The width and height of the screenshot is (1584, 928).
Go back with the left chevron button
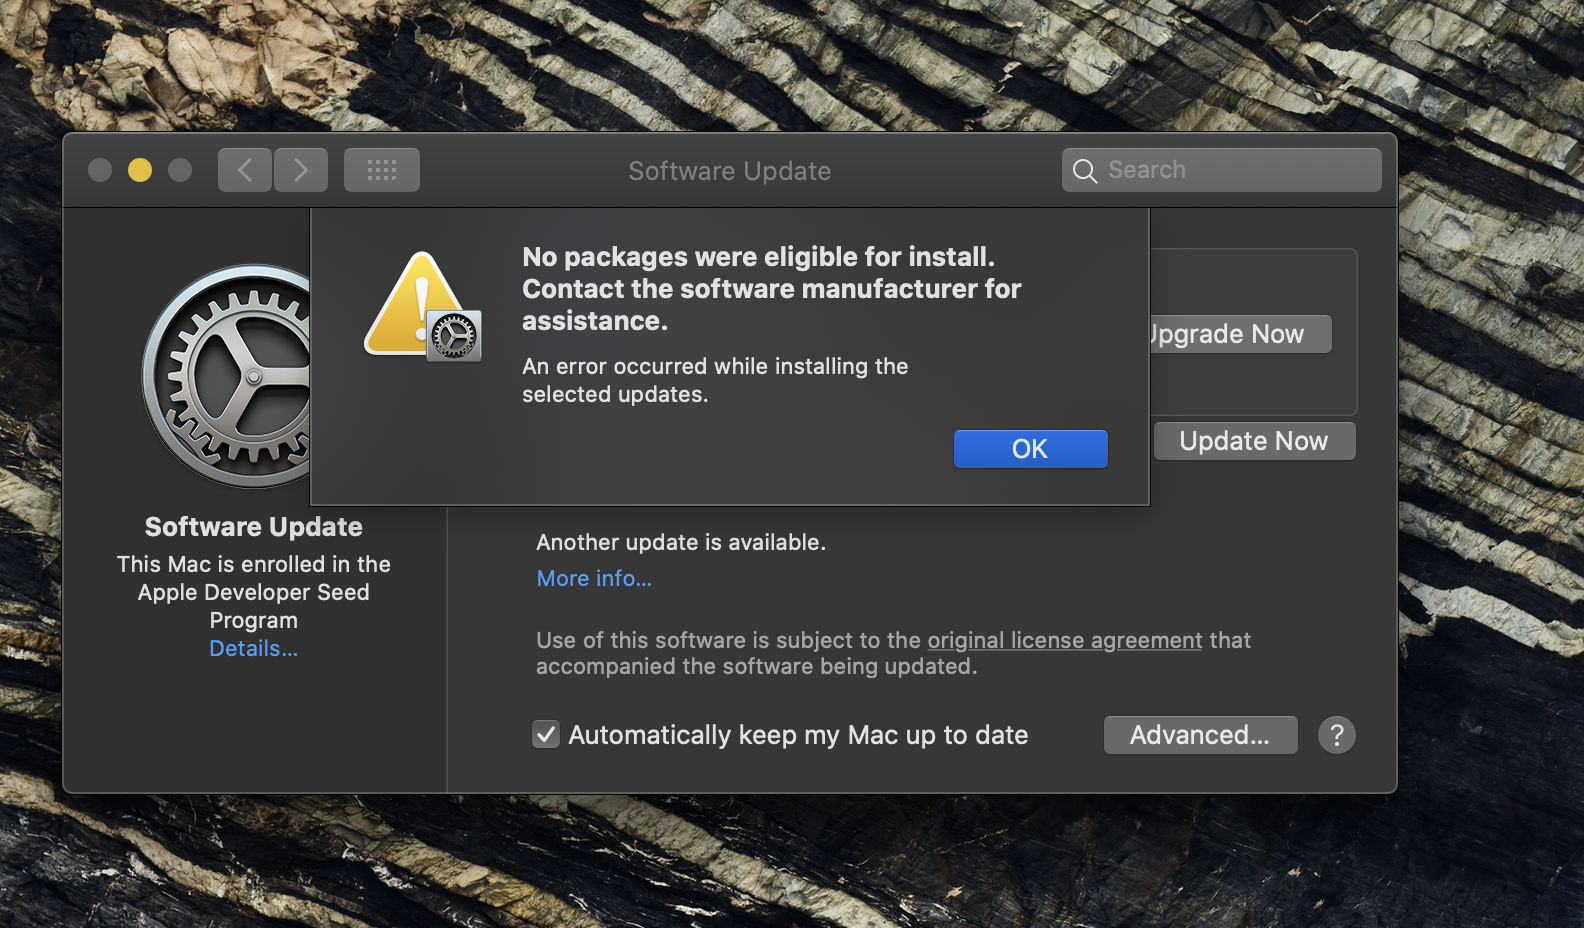[245, 170]
